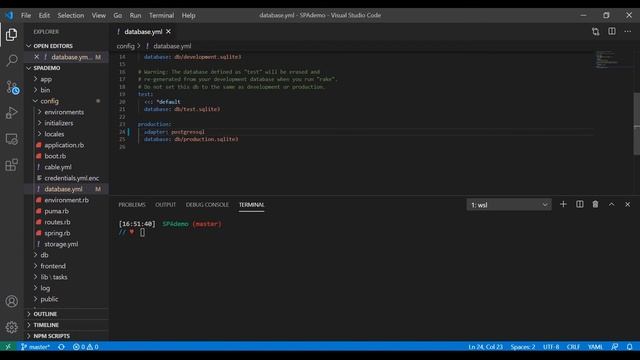
Task: Click config in the breadcrumb path
Action: point(125,46)
